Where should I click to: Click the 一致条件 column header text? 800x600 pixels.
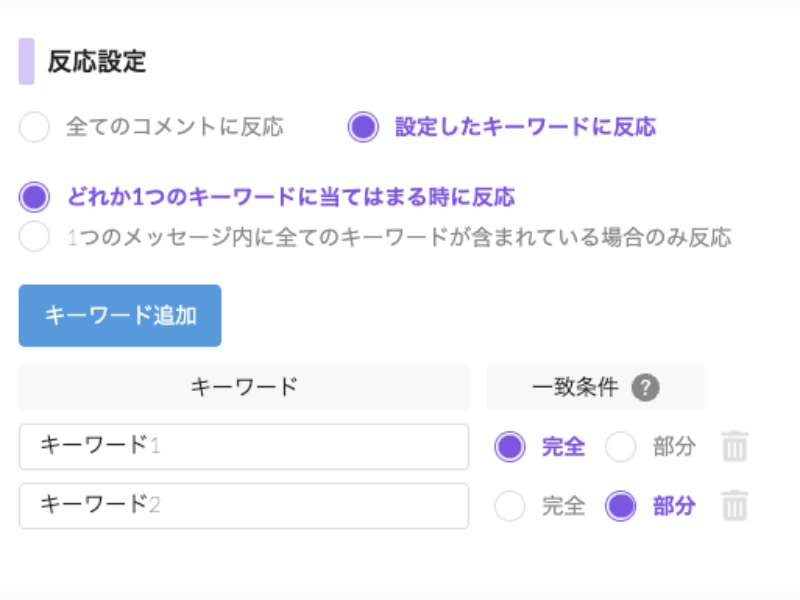point(576,388)
